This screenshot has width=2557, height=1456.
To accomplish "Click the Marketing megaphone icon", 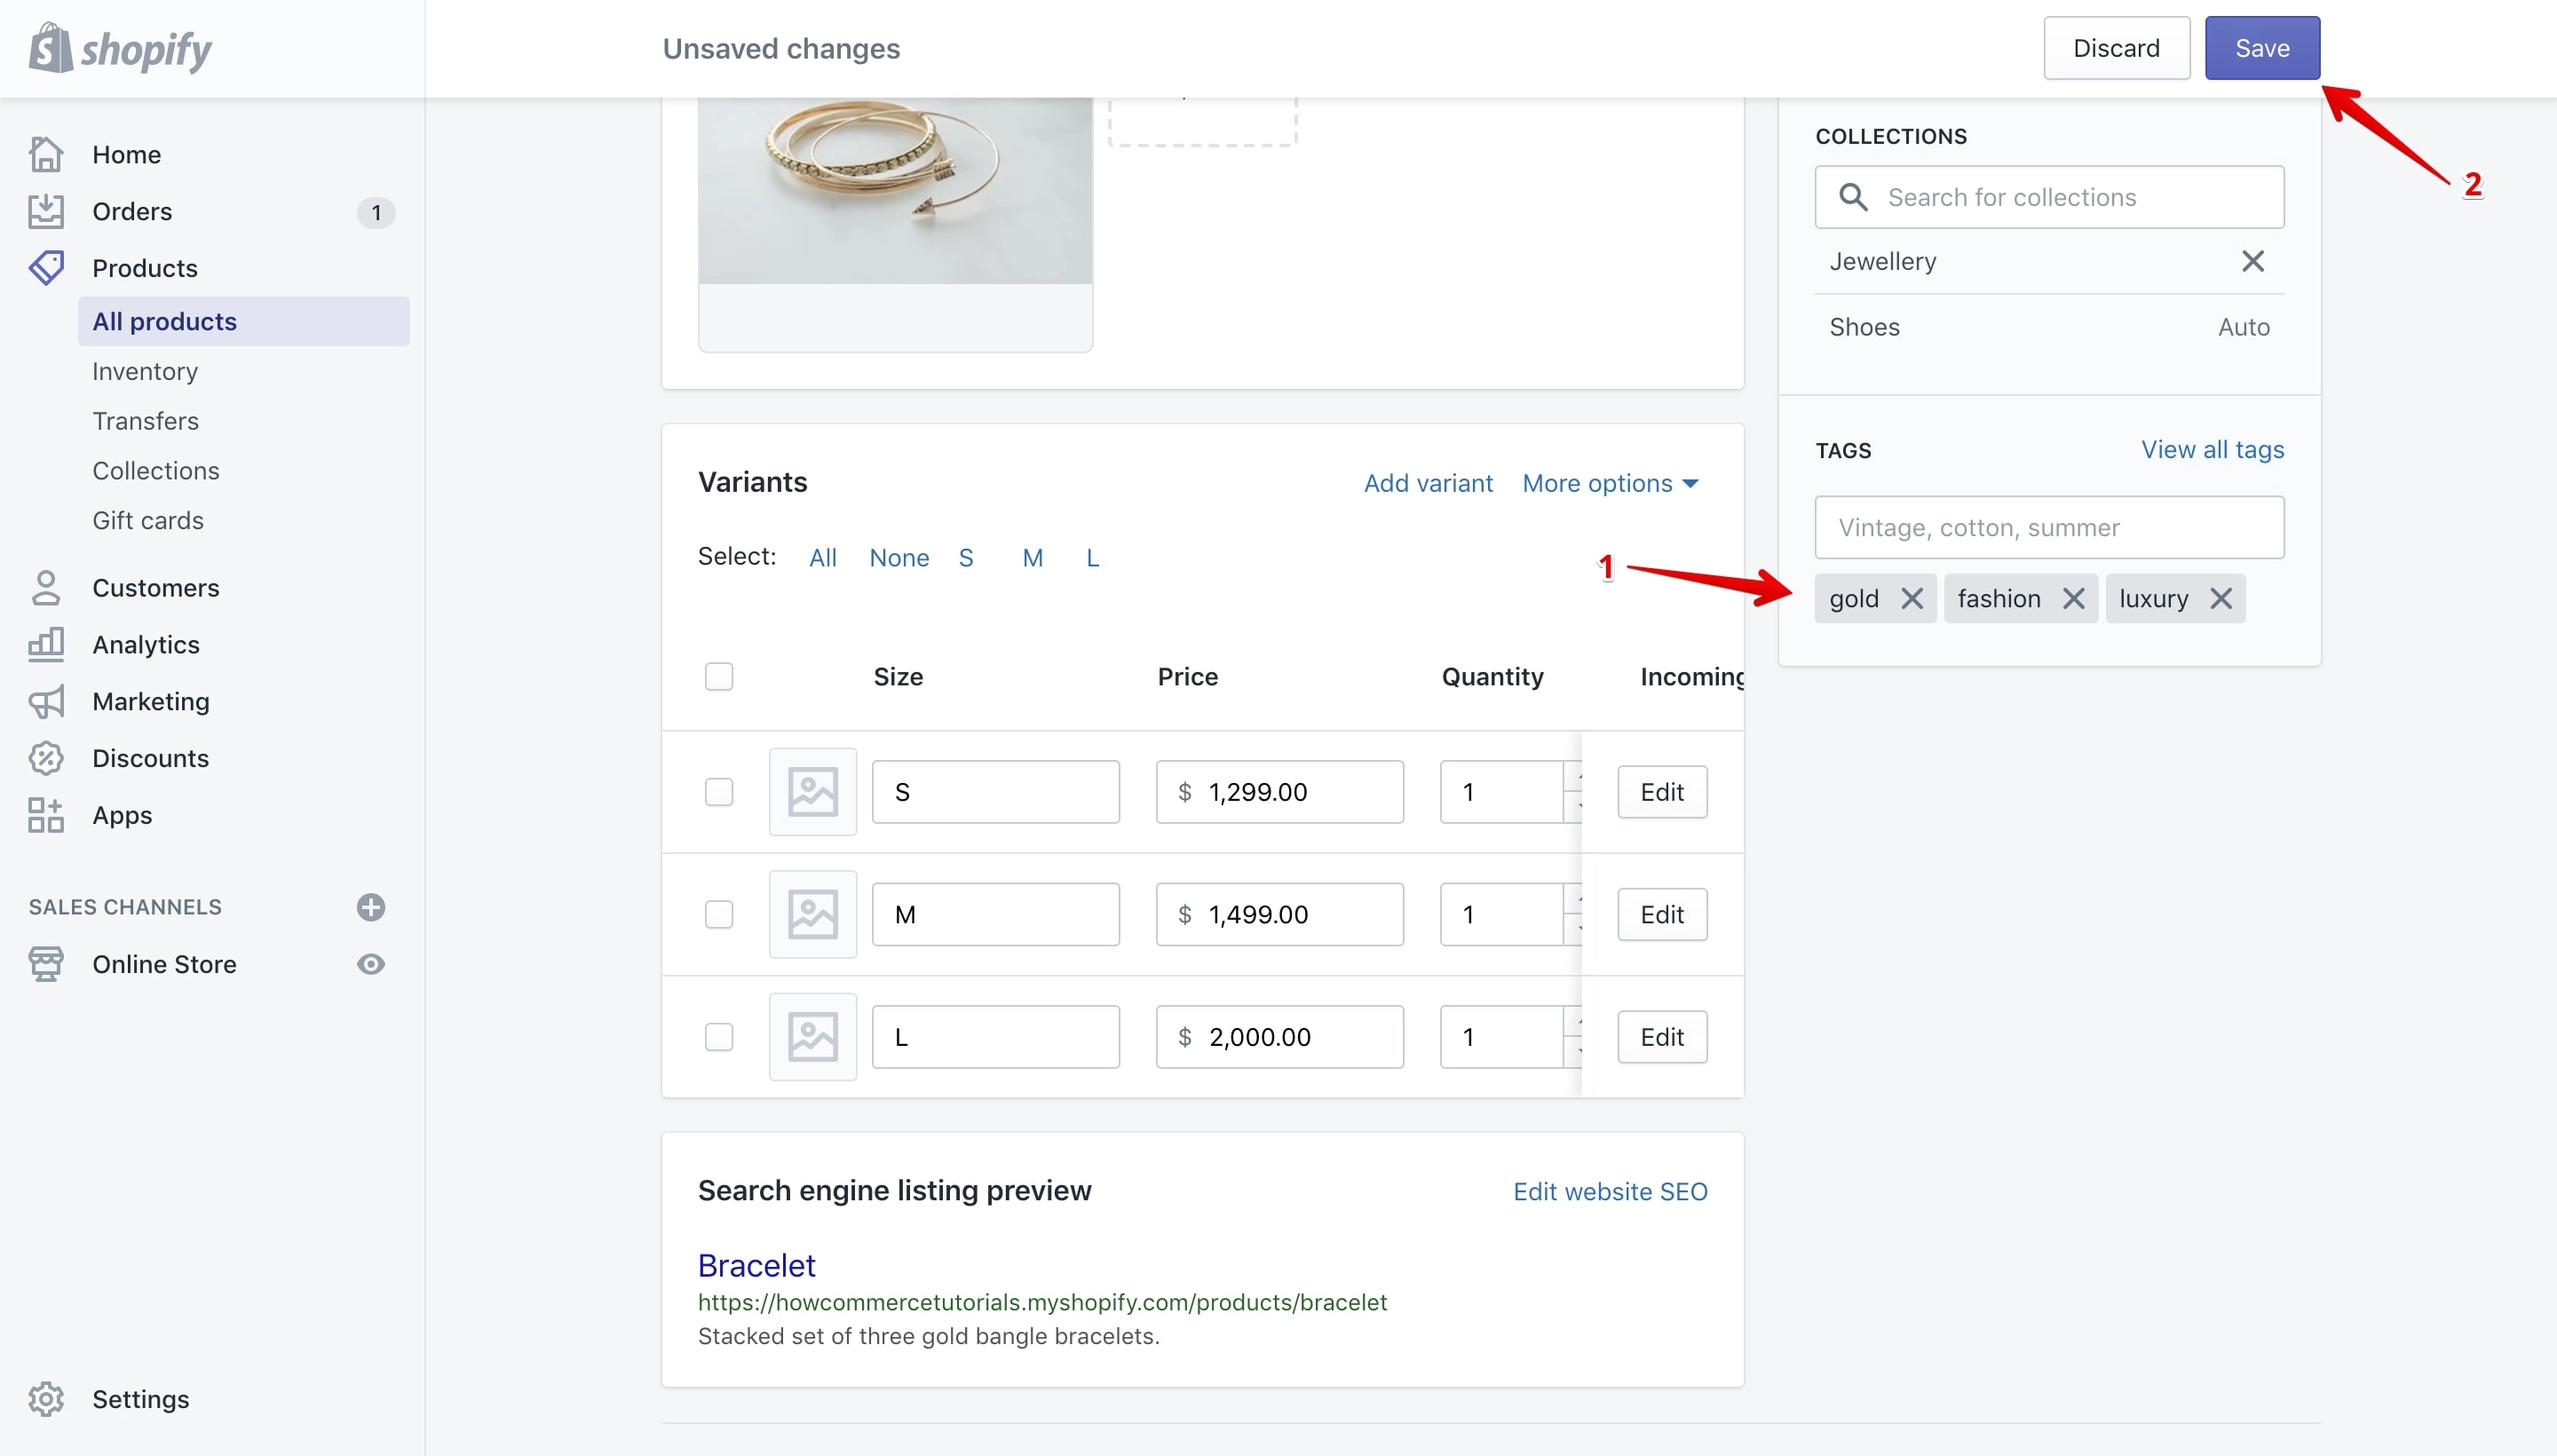I will (46, 702).
